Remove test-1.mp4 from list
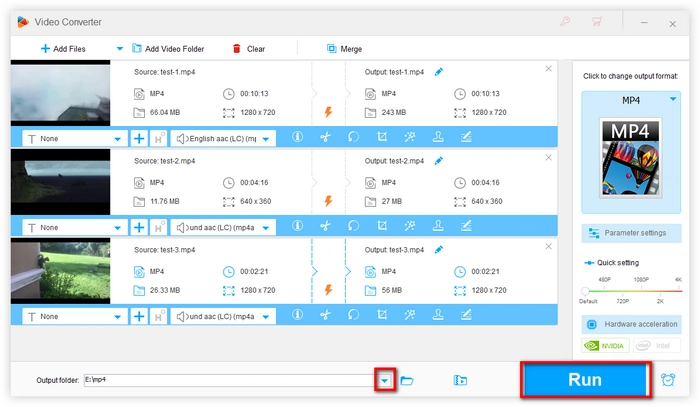The width and height of the screenshot is (700, 407). coord(549,69)
